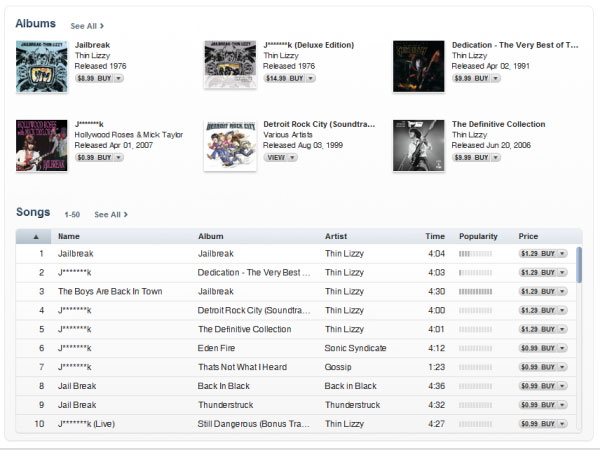Click the sort triangle in the song list header
600x450 pixels.
(x=36, y=237)
